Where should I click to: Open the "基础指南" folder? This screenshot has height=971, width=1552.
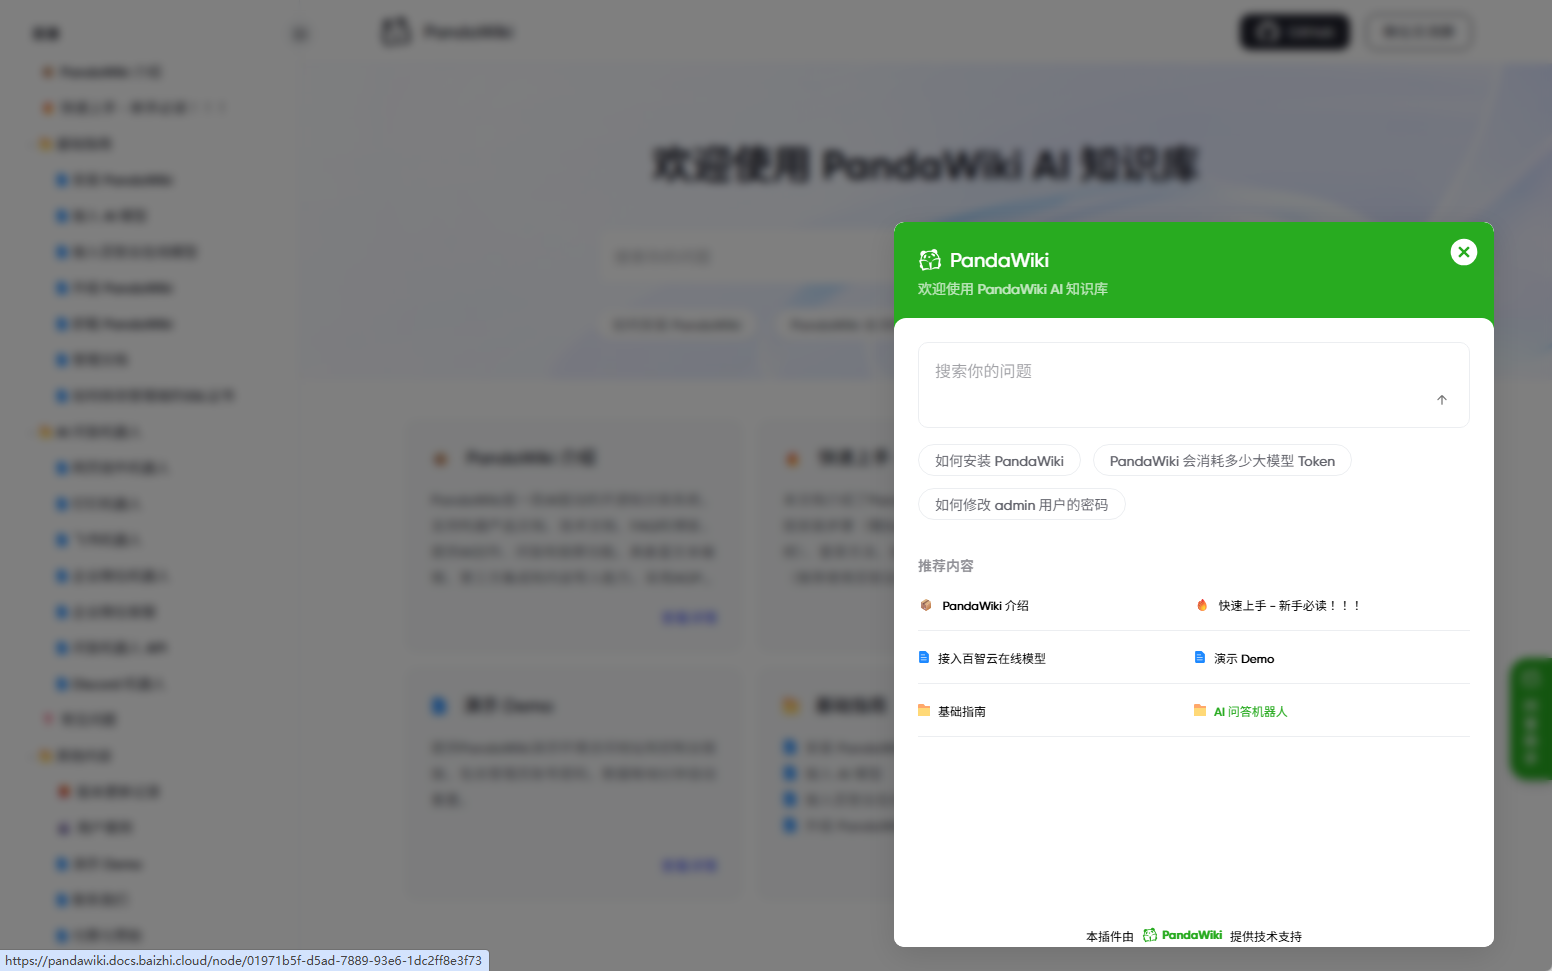(x=961, y=712)
